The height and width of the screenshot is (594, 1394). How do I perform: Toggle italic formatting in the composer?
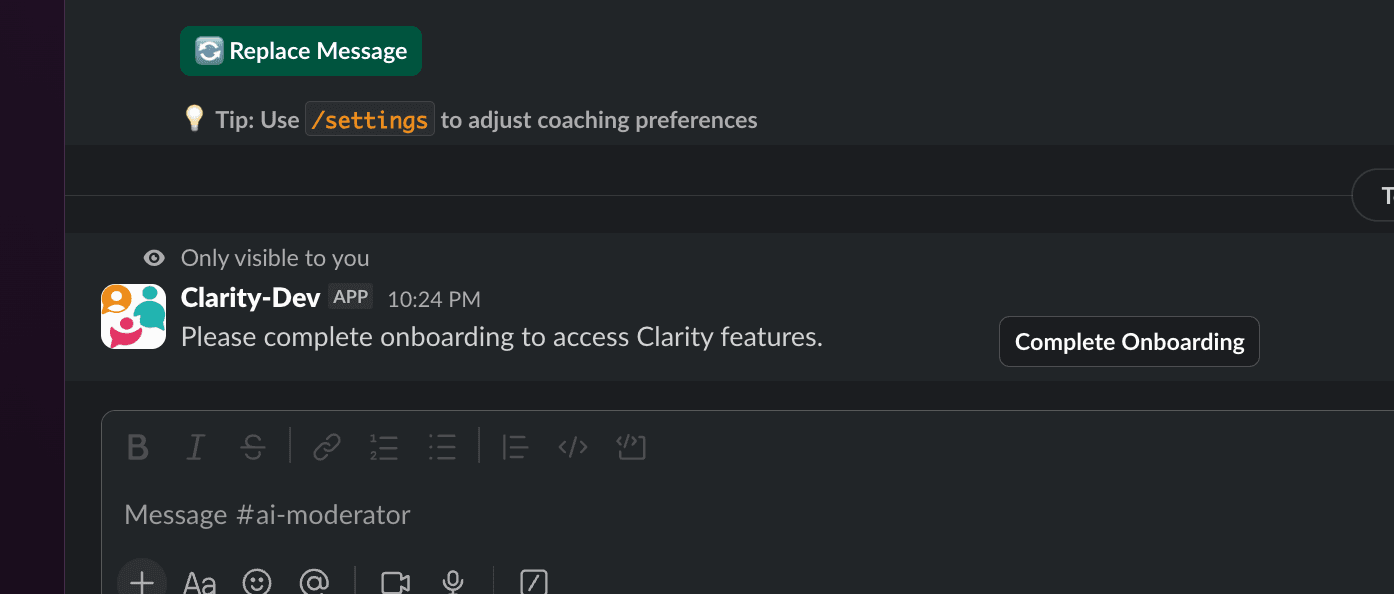(x=195, y=447)
